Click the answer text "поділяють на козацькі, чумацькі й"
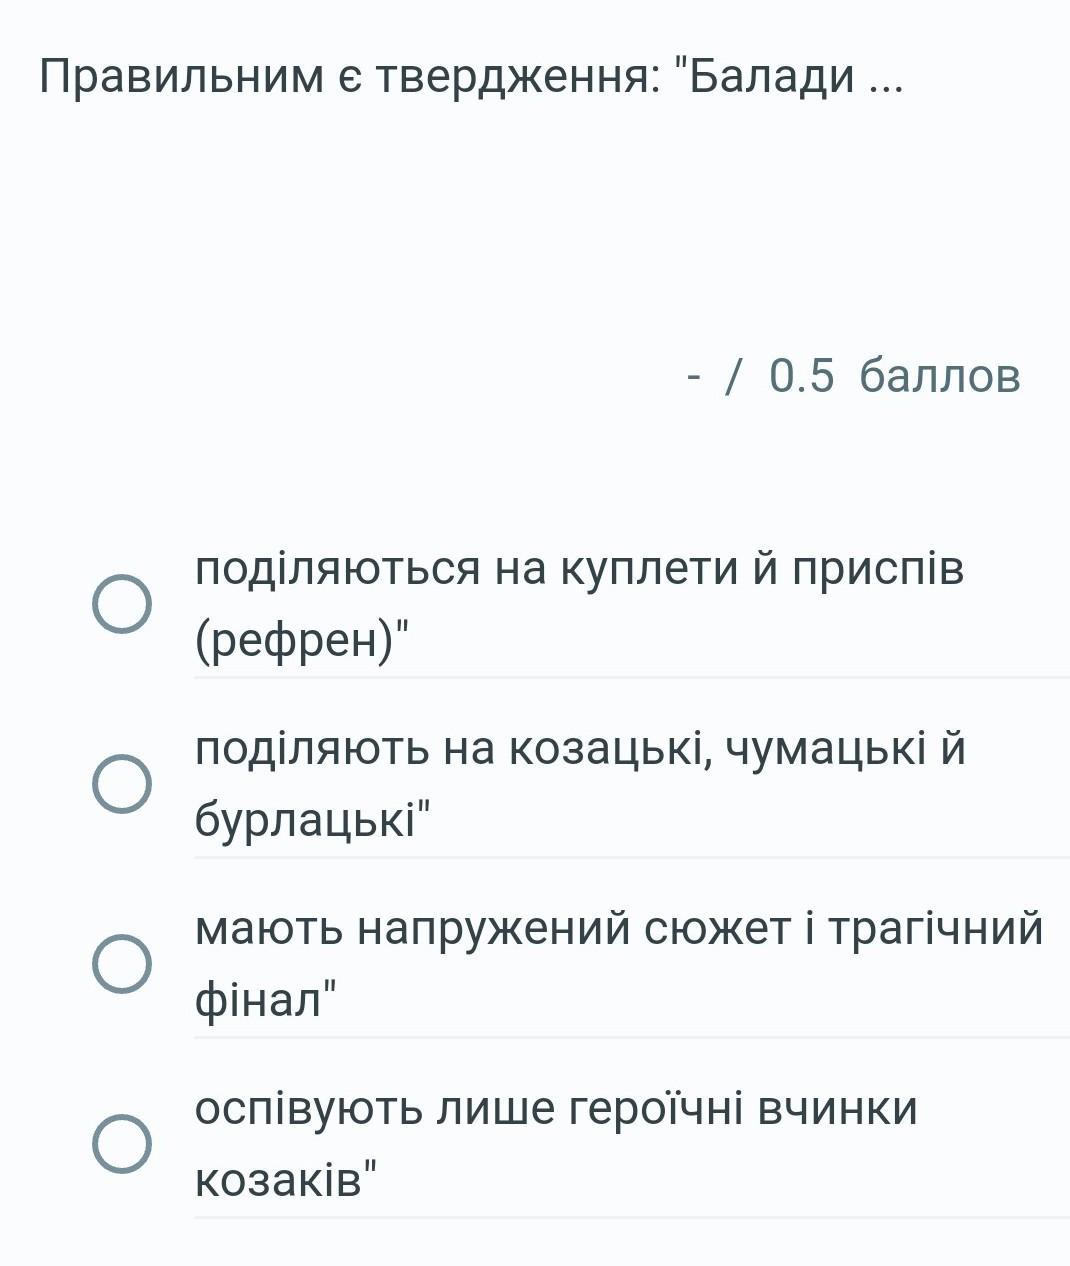Image resolution: width=1070 pixels, height=1266 pixels. (580, 749)
